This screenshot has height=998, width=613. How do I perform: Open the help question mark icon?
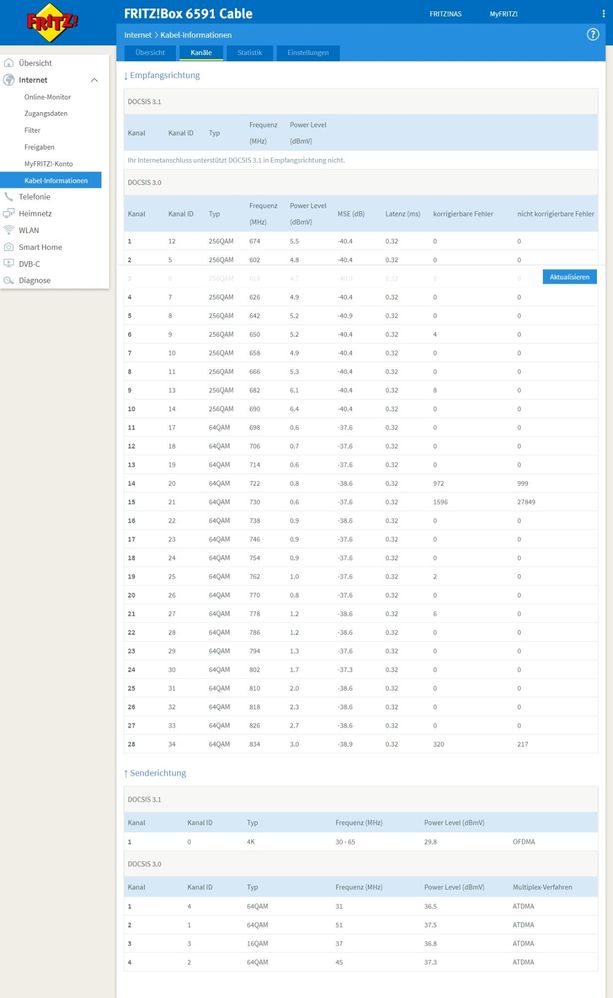pyautogui.click(x=593, y=34)
